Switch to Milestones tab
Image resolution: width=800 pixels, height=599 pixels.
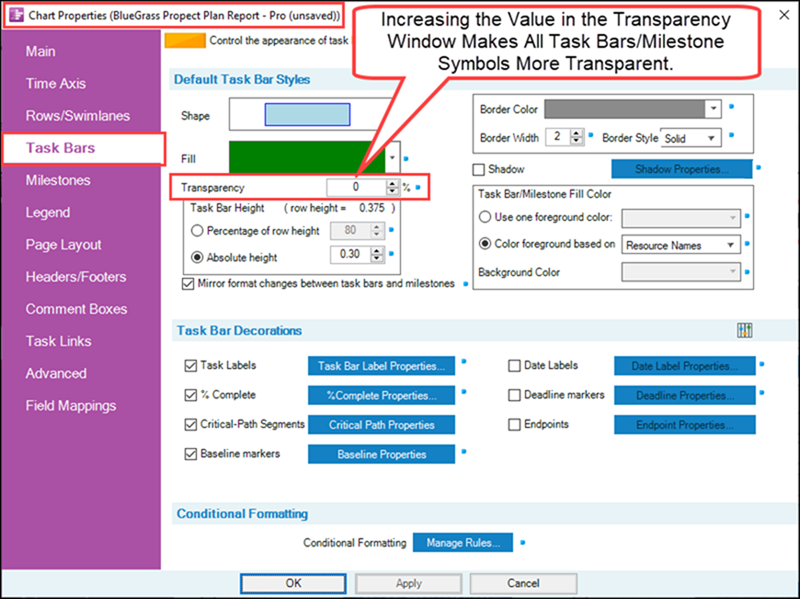tap(58, 180)
